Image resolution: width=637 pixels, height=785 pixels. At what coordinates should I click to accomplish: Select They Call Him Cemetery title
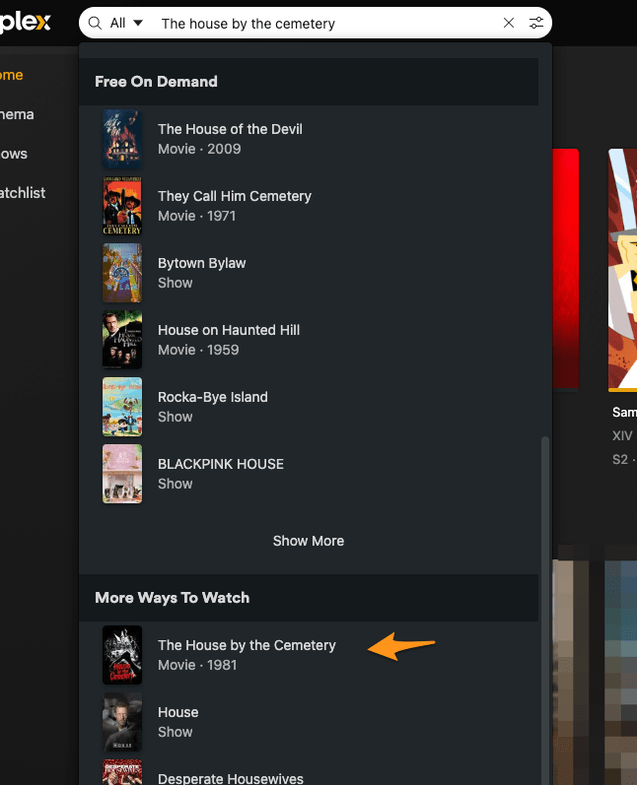[x=234, y=196]
